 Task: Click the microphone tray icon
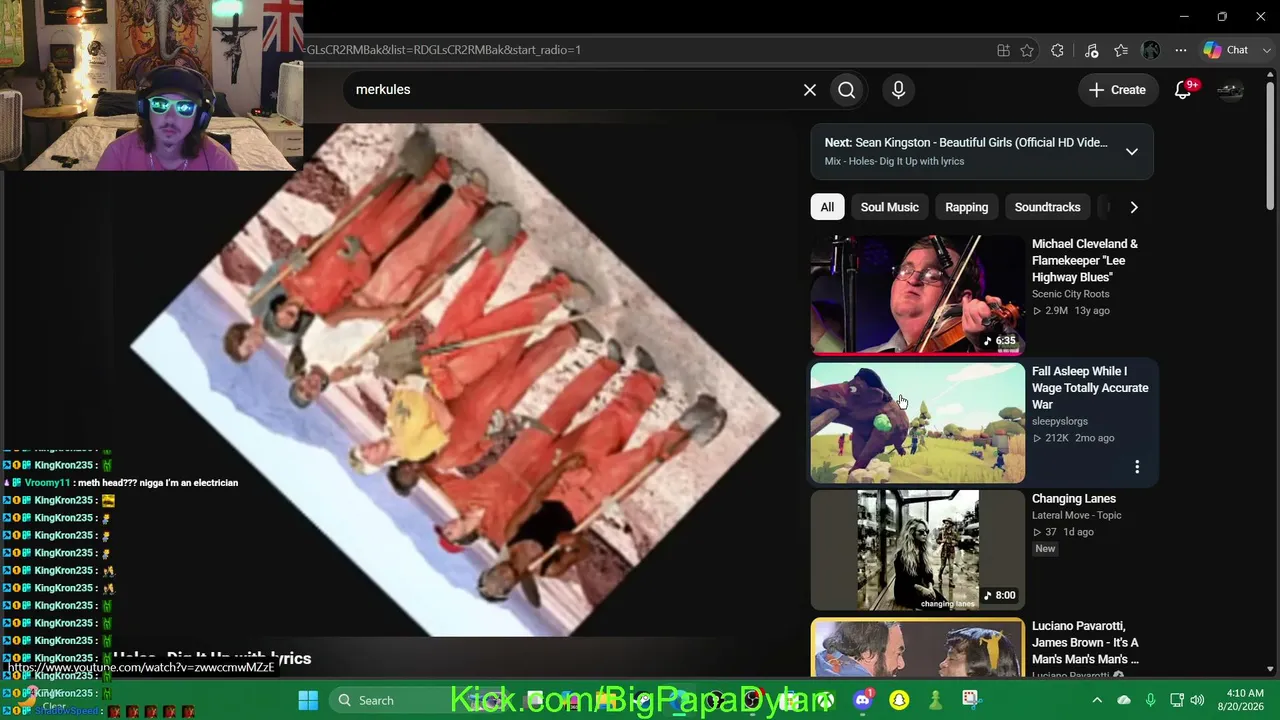tap(1150, 700)
